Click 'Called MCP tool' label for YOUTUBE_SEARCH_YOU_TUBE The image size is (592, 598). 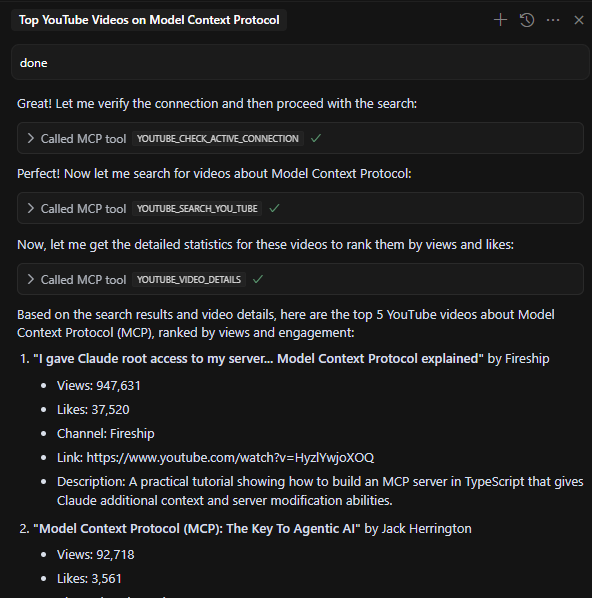pyautogui.click(x=83, y=209)
